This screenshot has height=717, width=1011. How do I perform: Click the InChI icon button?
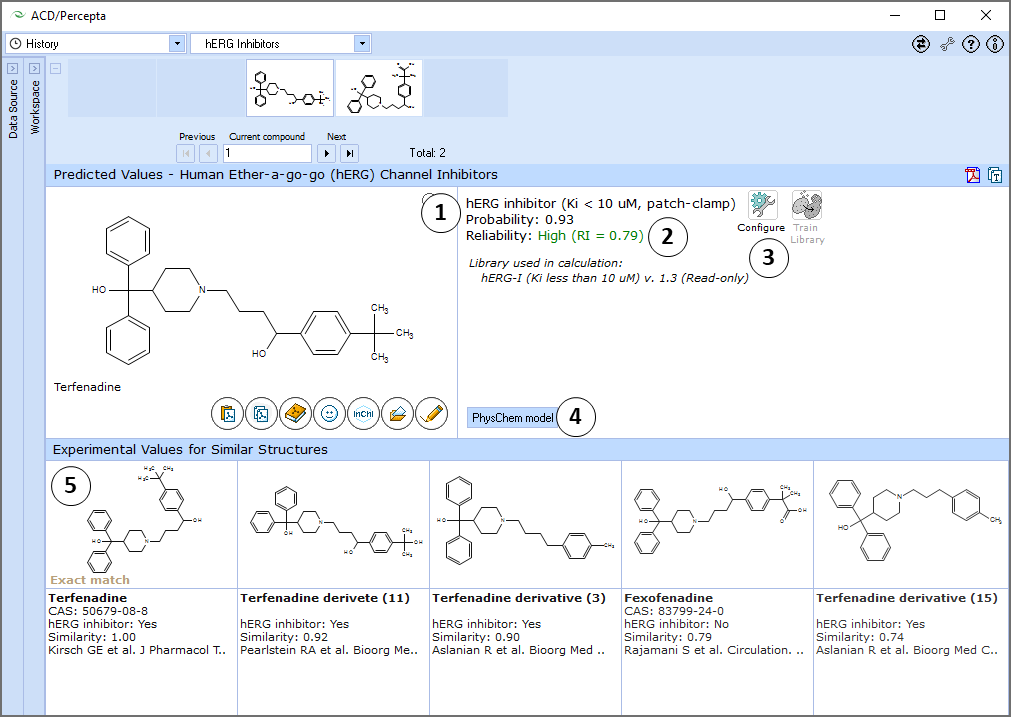[x=363, y=413]
